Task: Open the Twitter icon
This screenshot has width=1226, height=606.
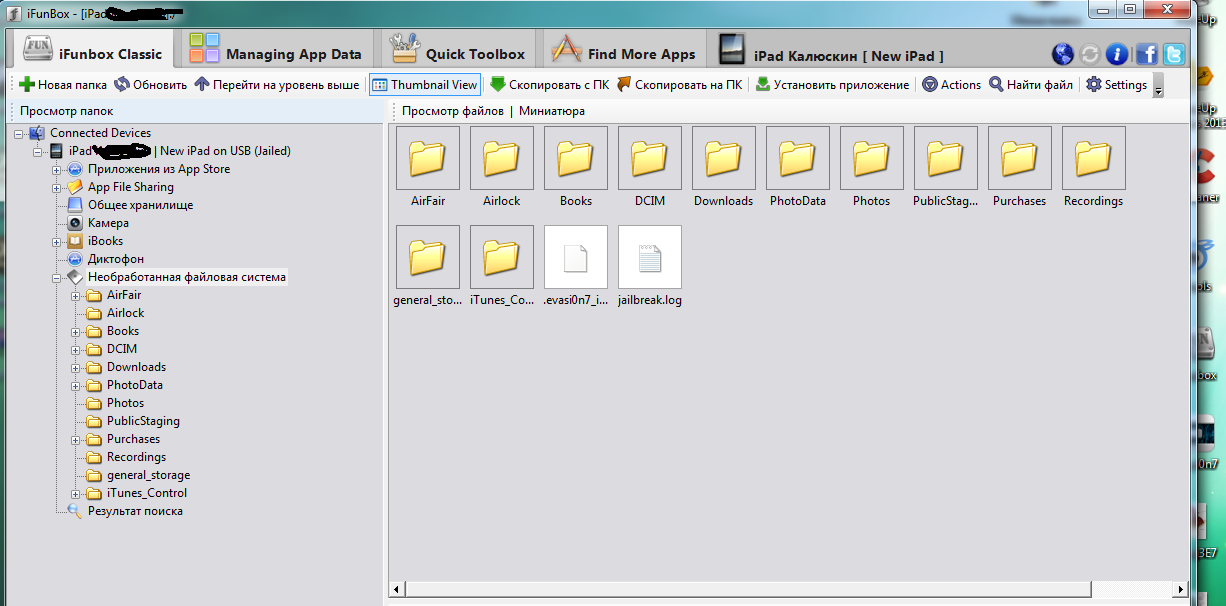Action: (1174, 54)
